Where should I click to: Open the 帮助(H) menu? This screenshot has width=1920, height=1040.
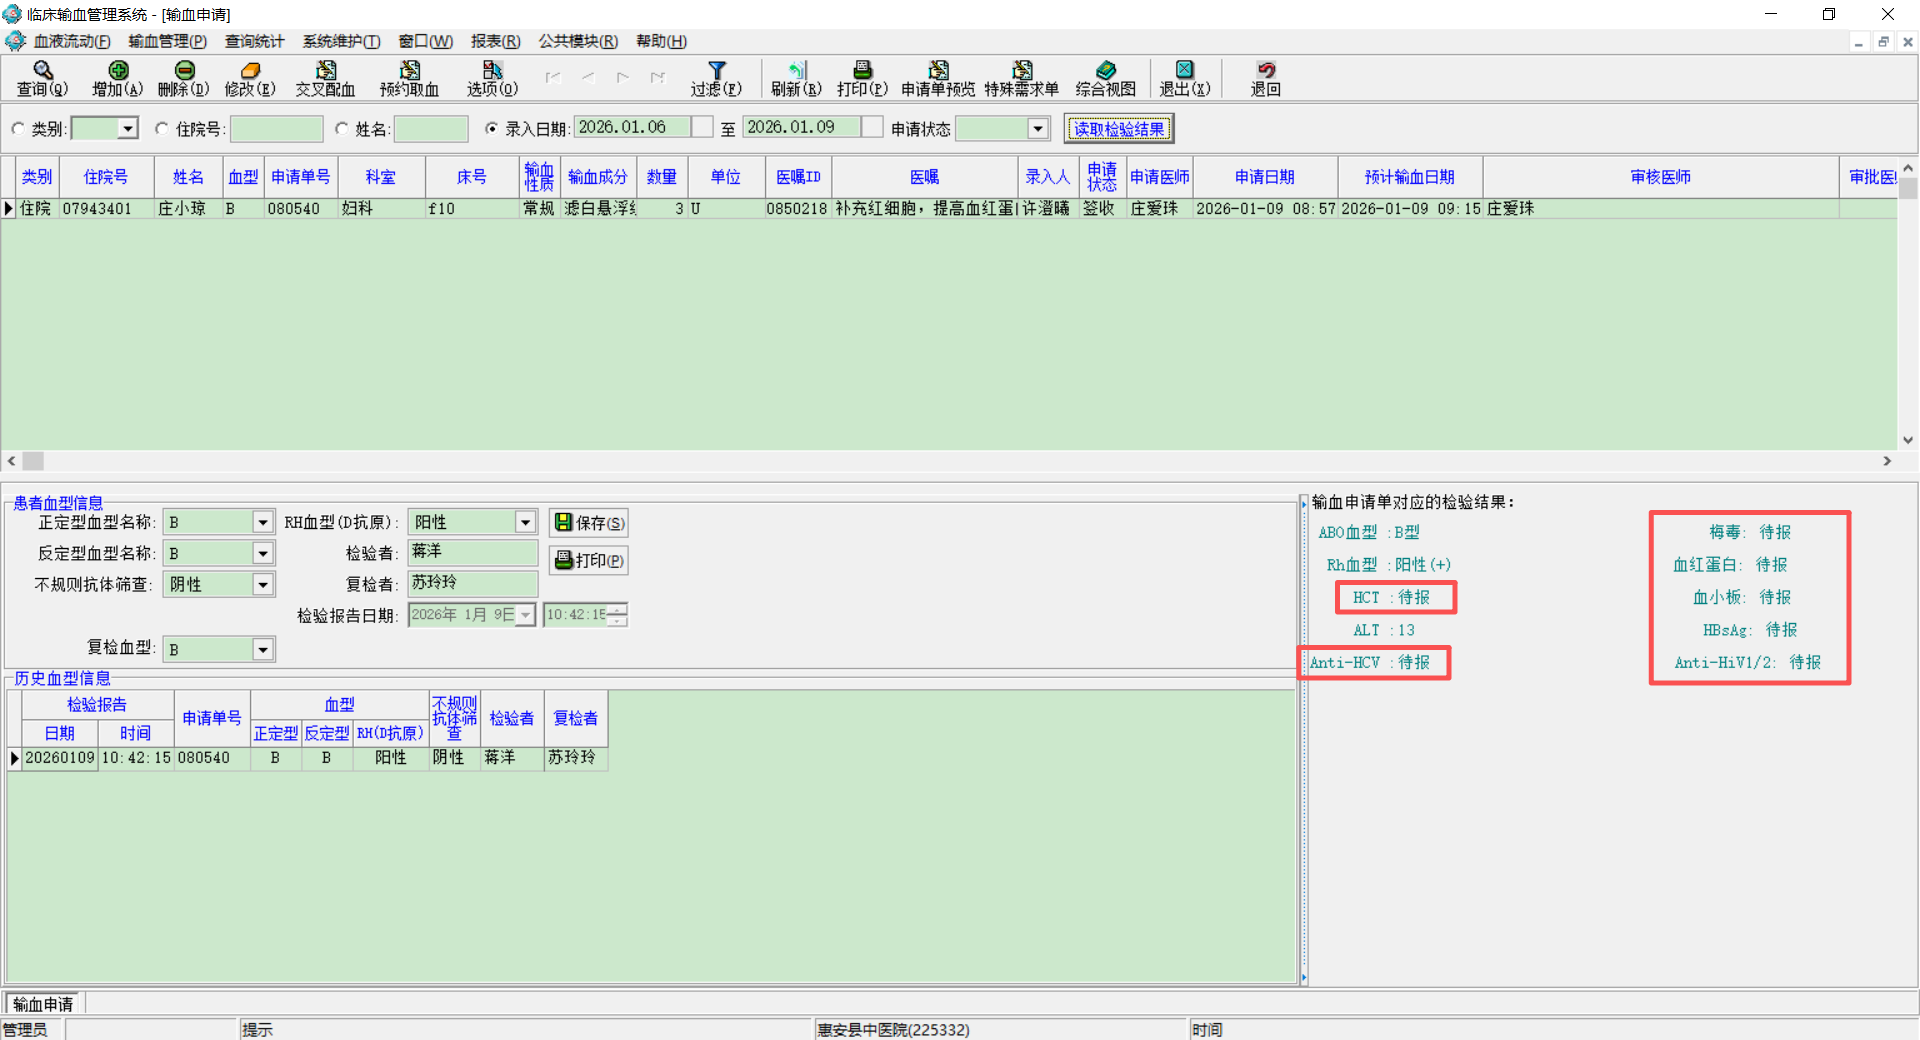click(661, 41)
